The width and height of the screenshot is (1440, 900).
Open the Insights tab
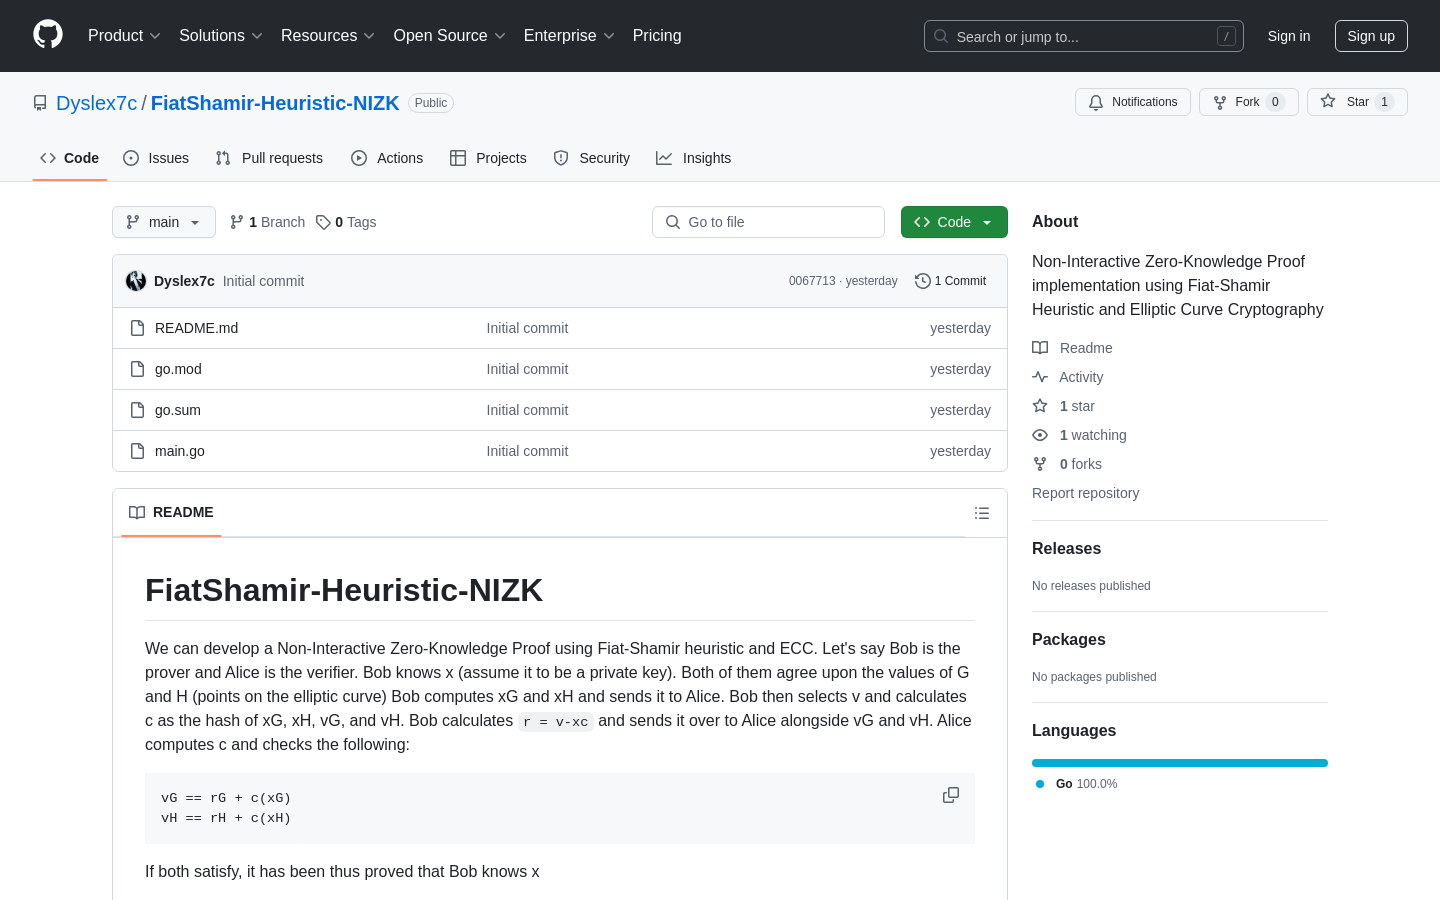694,158
